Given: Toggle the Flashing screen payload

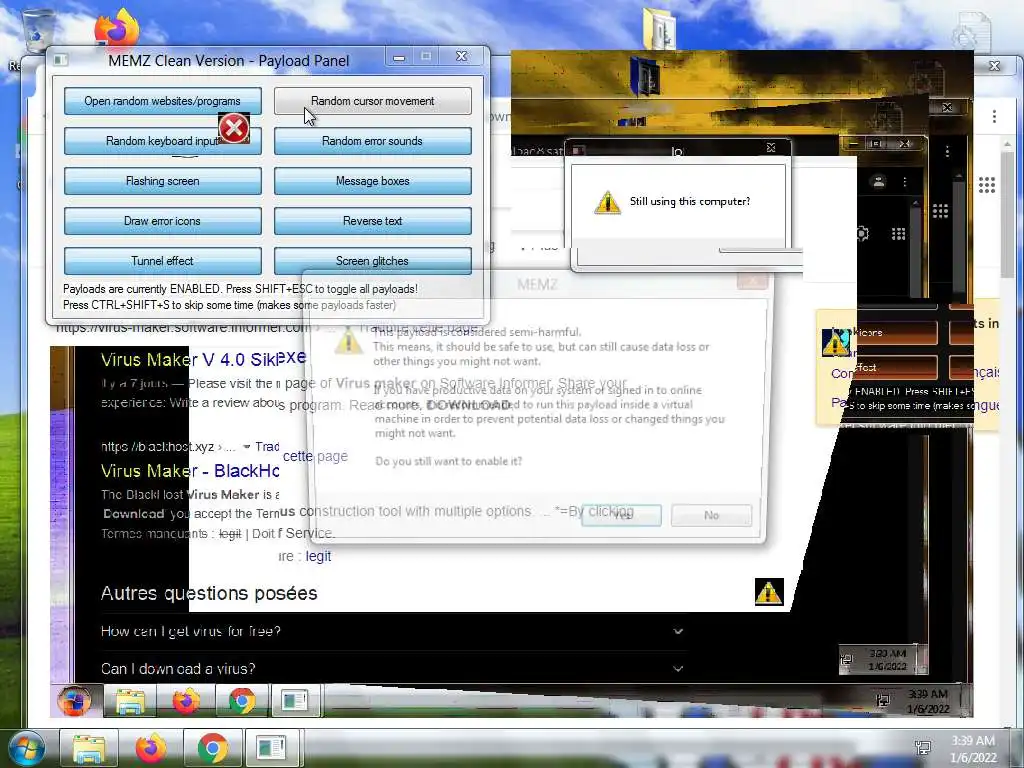Looking at the screenshot, I should 163,181.
